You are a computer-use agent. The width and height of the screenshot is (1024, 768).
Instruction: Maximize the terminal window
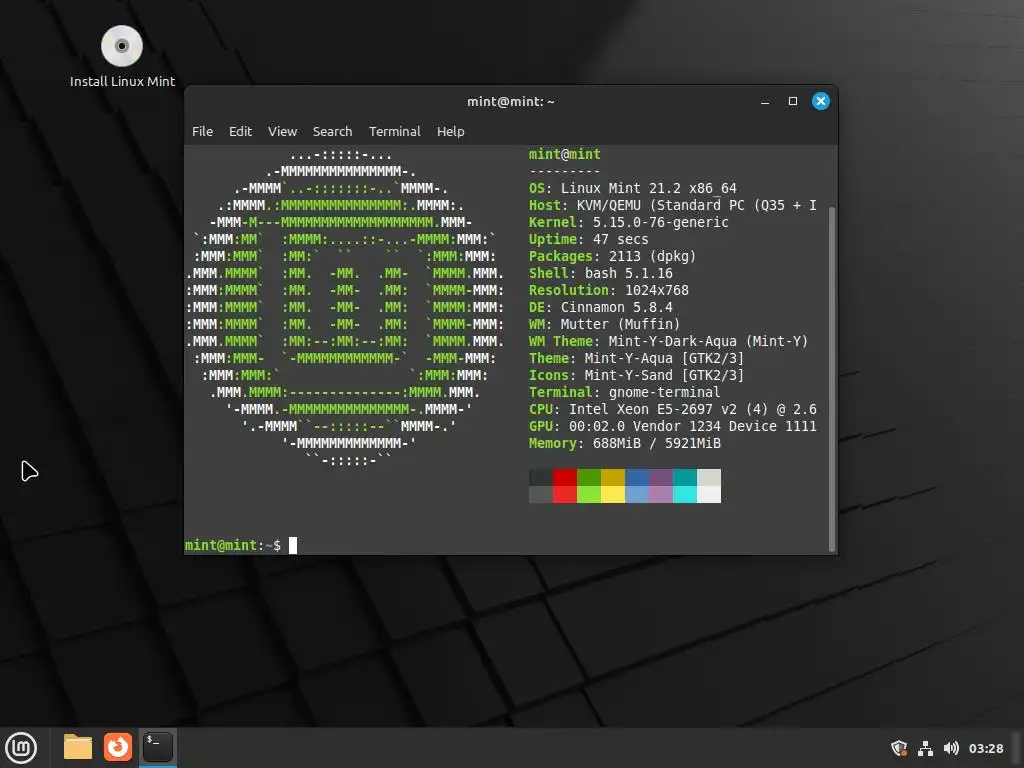(x=793, y=101)
